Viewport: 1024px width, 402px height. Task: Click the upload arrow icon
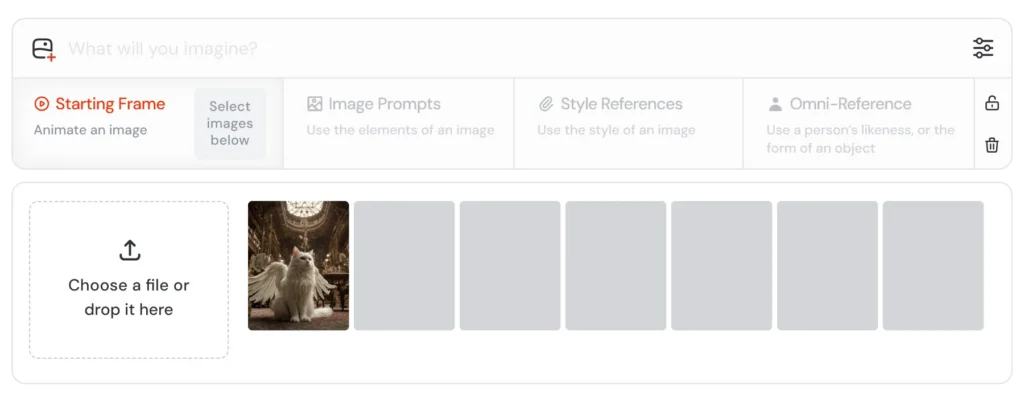click(x=129, y=250)
